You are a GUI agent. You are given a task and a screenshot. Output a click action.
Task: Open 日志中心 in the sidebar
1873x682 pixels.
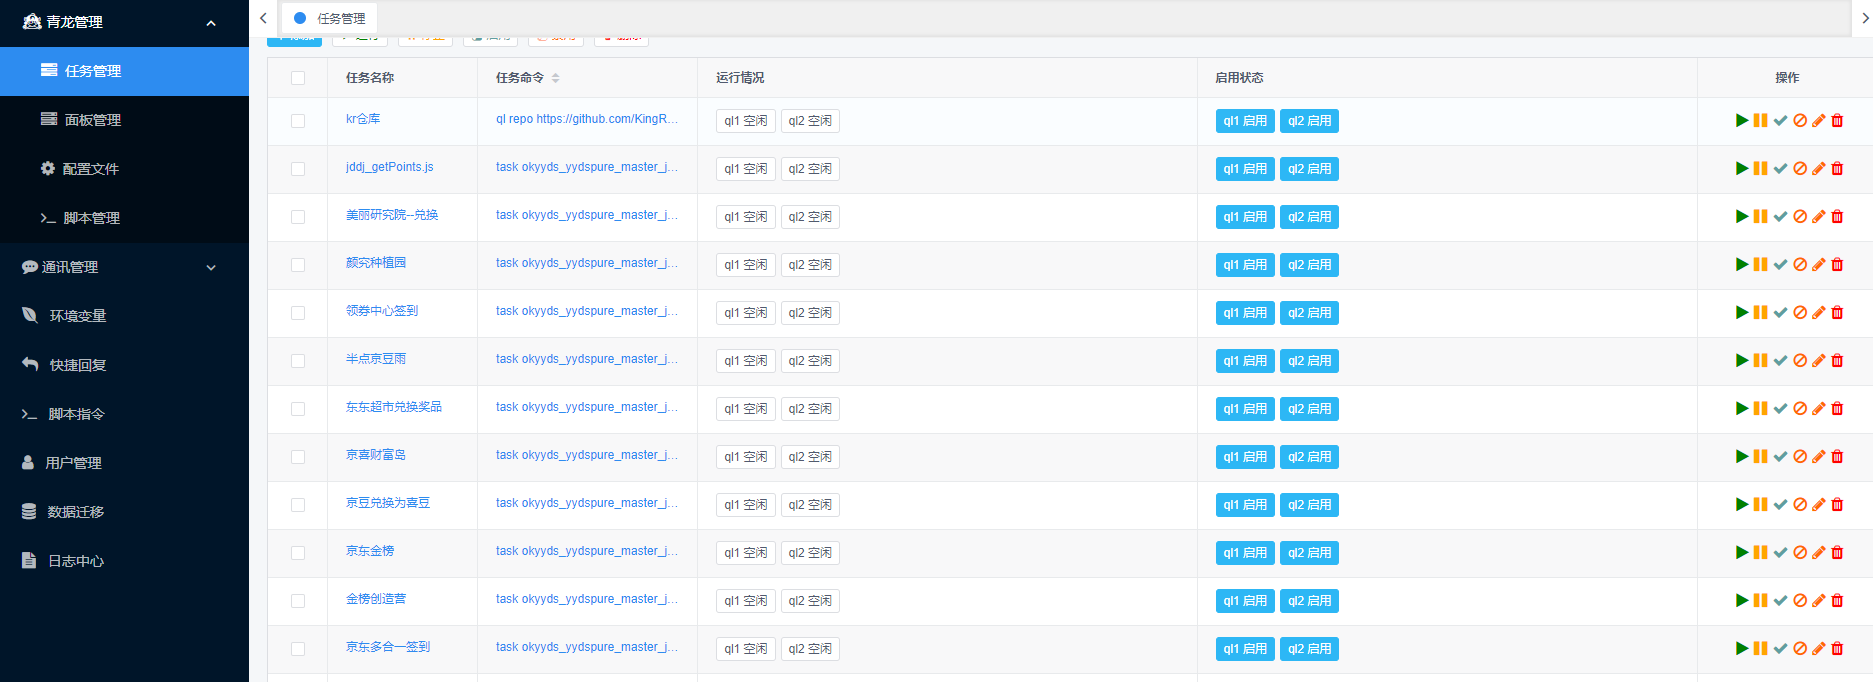(x=124, y=561)
